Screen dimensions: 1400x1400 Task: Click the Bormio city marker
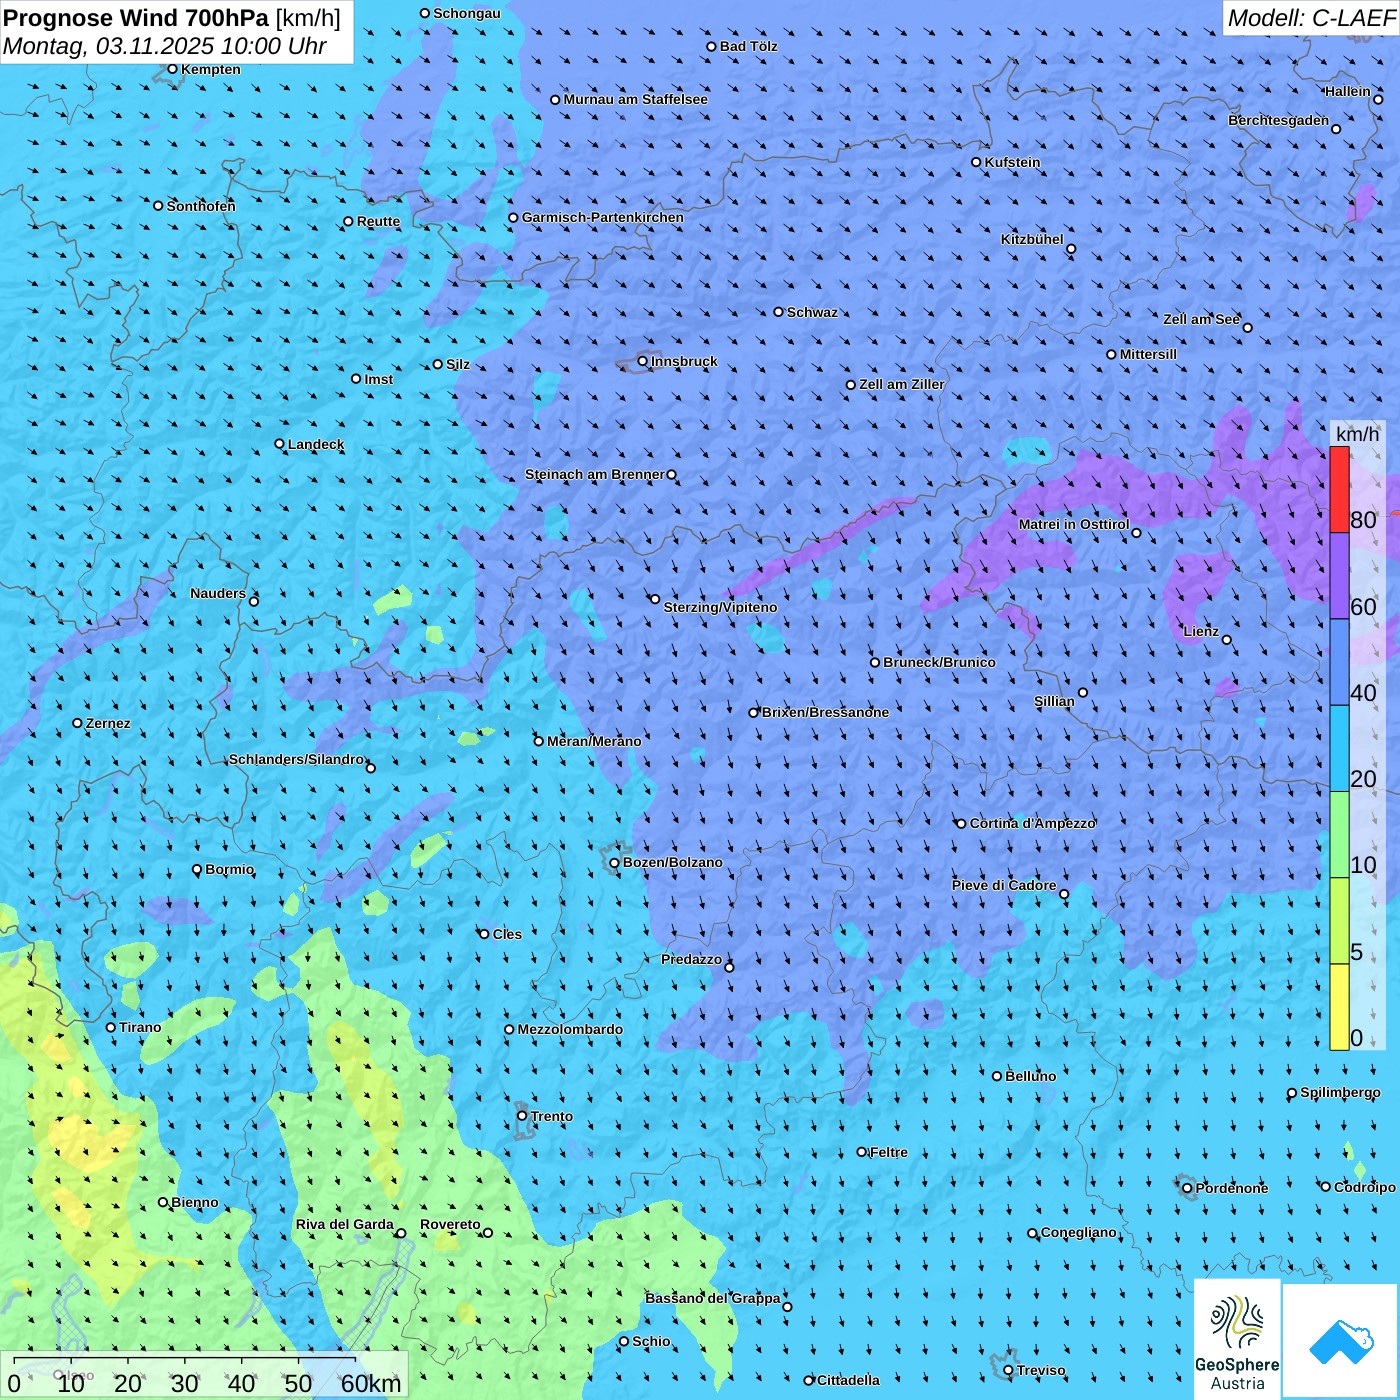tap(197, 870)
